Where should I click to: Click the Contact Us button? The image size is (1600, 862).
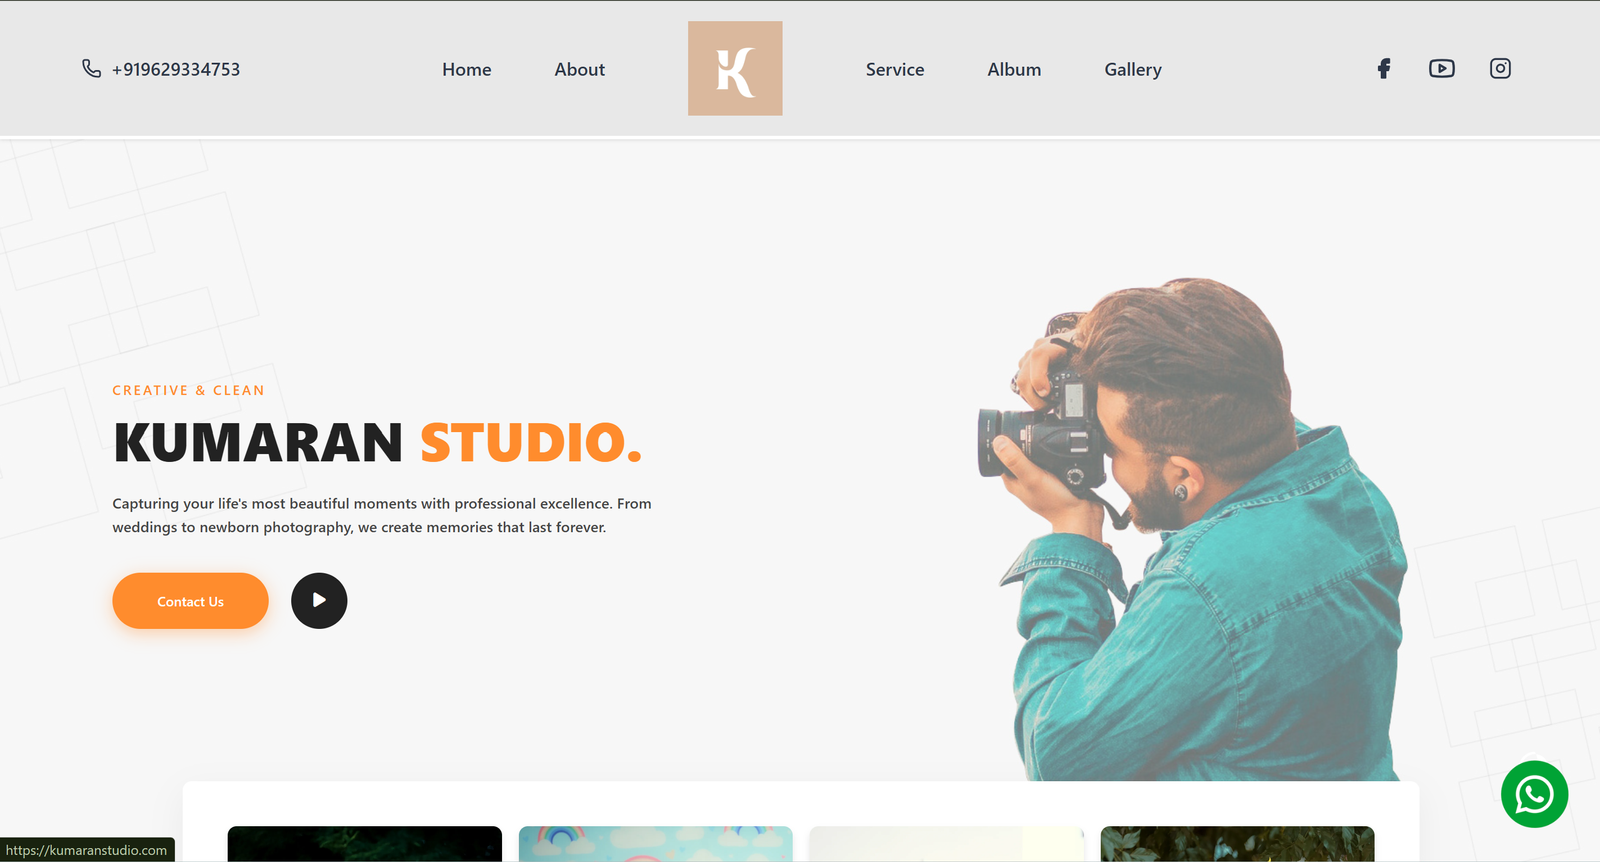point(190,601)
